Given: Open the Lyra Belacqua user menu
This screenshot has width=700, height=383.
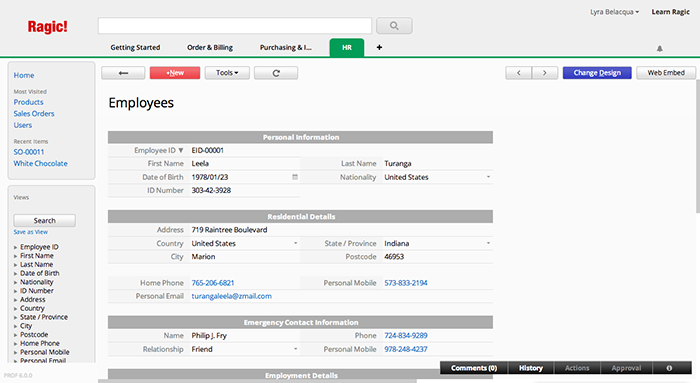Looking at the screenshot, I should pos(614,12).
